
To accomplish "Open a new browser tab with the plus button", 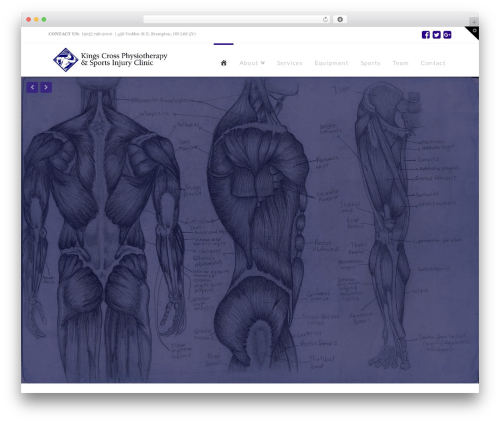I will pos(474,22).
